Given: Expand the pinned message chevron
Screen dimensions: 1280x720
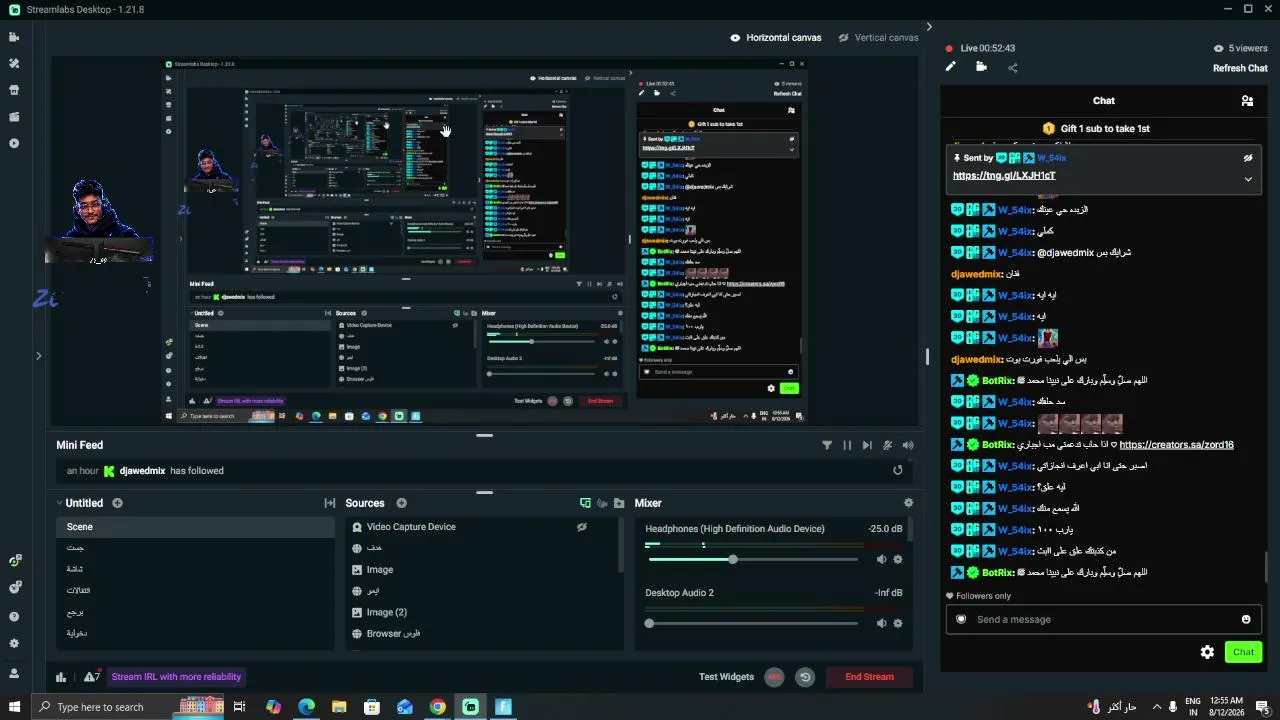Looking at the screenshot, I should coord(1248,179).
